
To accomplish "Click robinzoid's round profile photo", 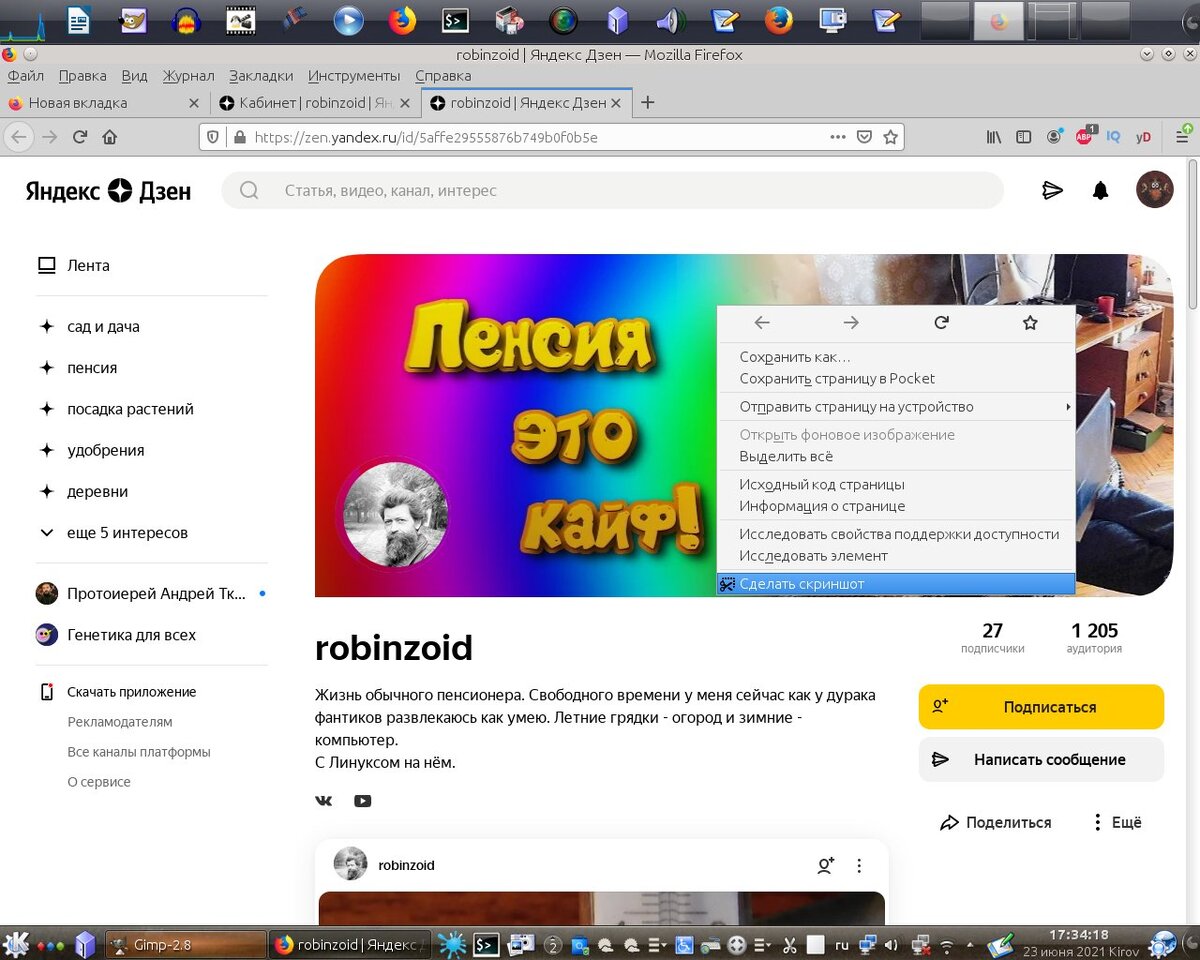I will (x=396, y=515).
